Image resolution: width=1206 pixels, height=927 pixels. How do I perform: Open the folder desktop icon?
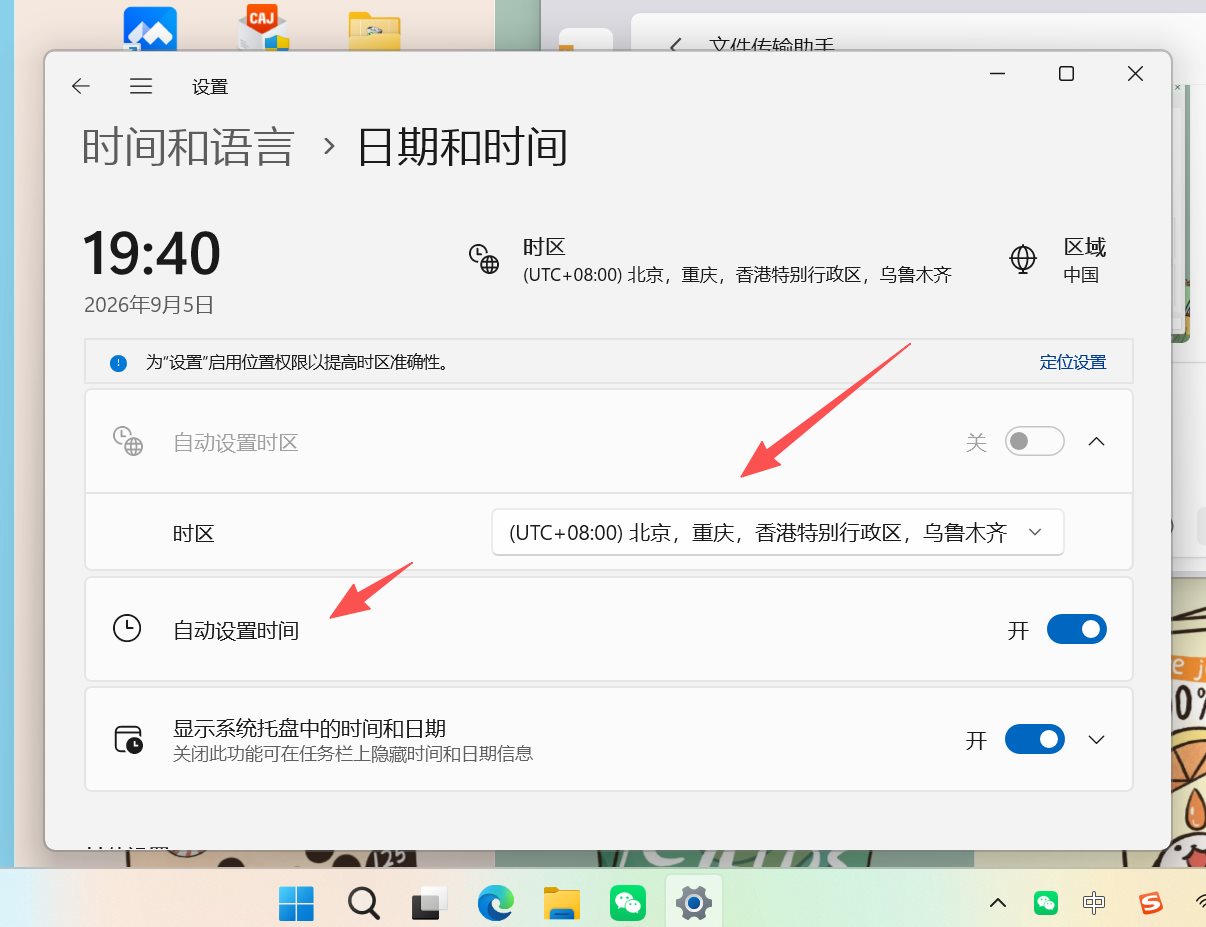[x=375, y=30]
